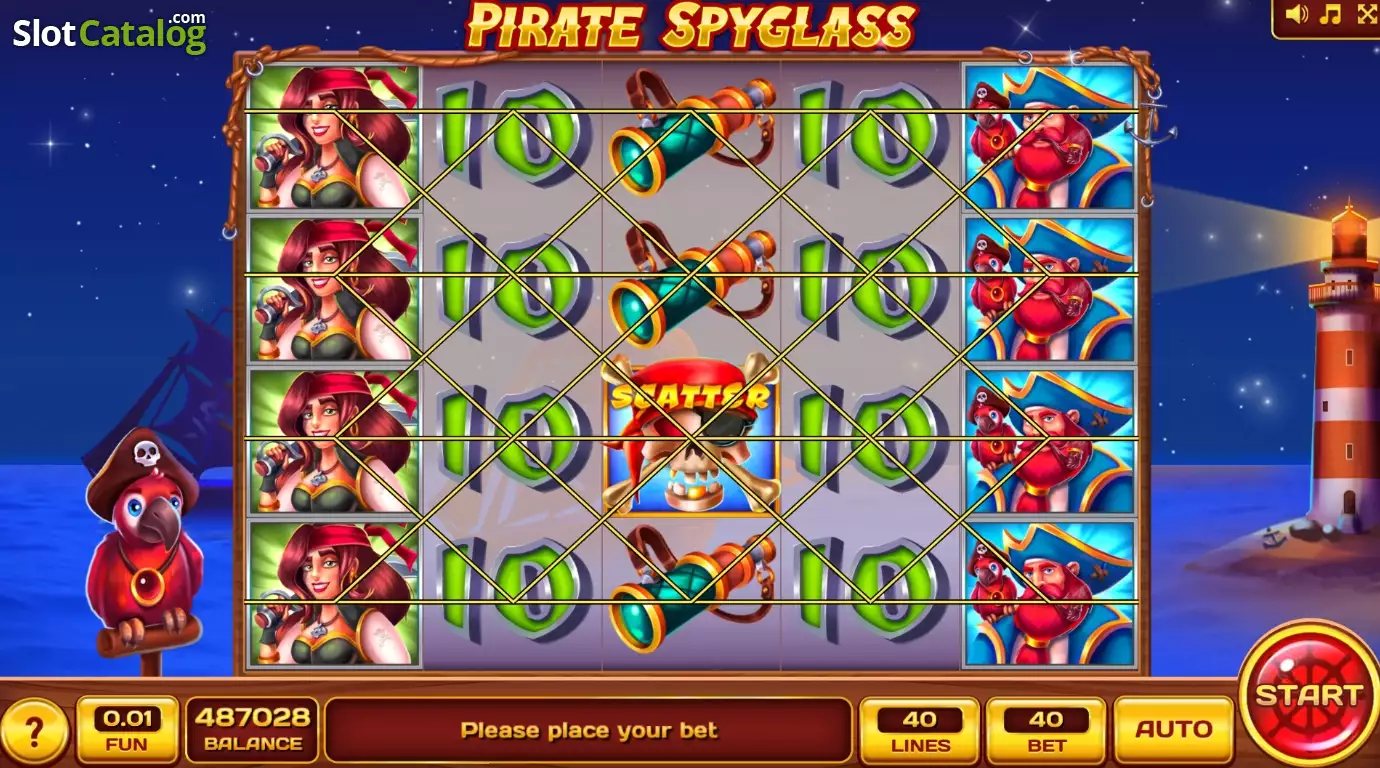Mute the sound with the speaker icon
Image resolution: width=1380 pixels, height=768 pixels.
[x=1297, y=14]
